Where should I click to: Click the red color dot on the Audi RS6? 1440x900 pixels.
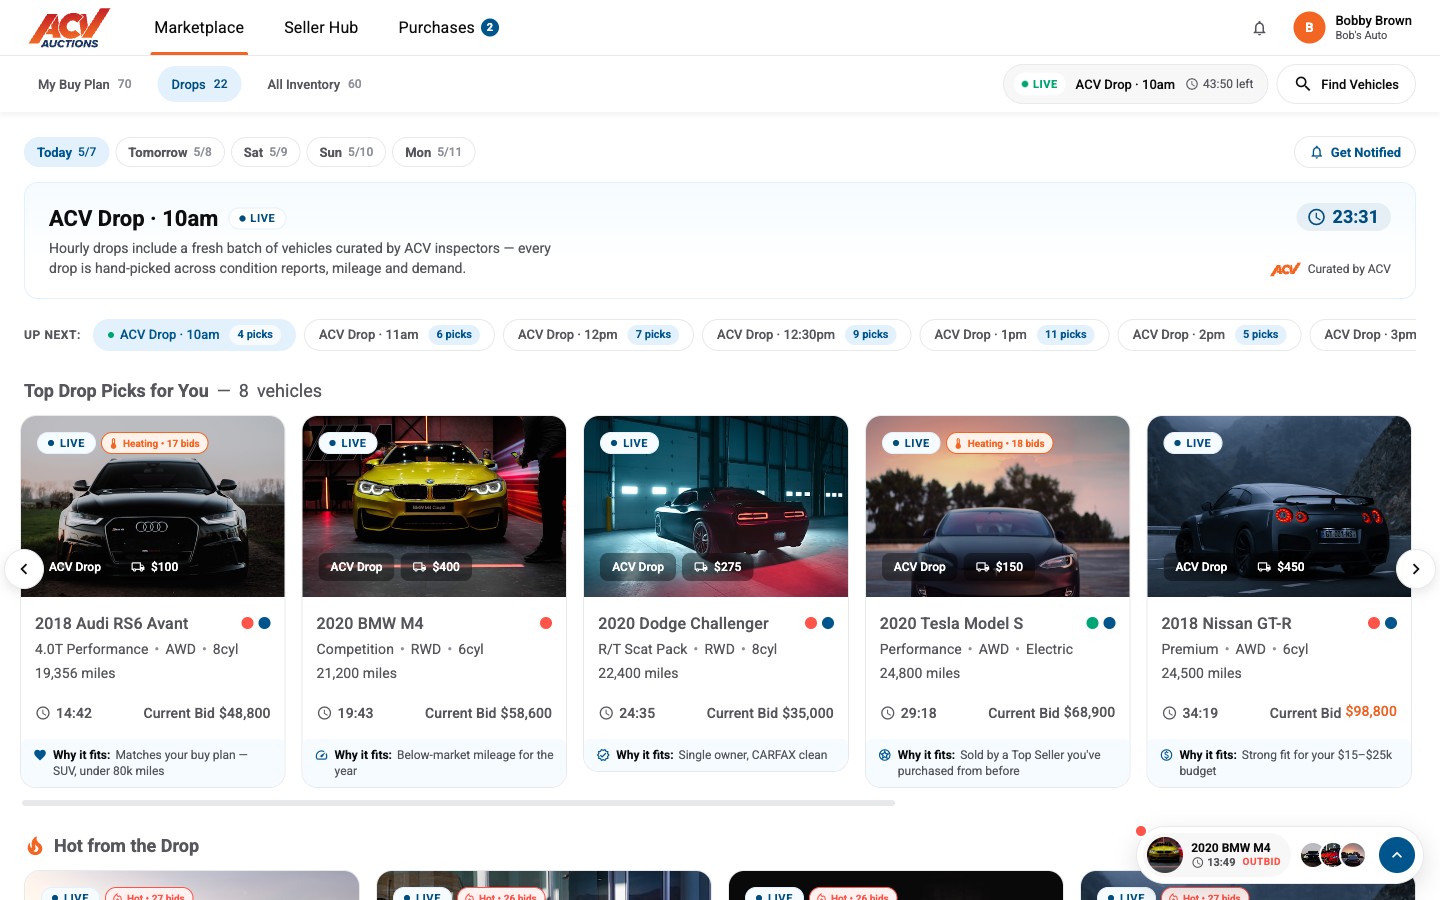pos(247,623)
